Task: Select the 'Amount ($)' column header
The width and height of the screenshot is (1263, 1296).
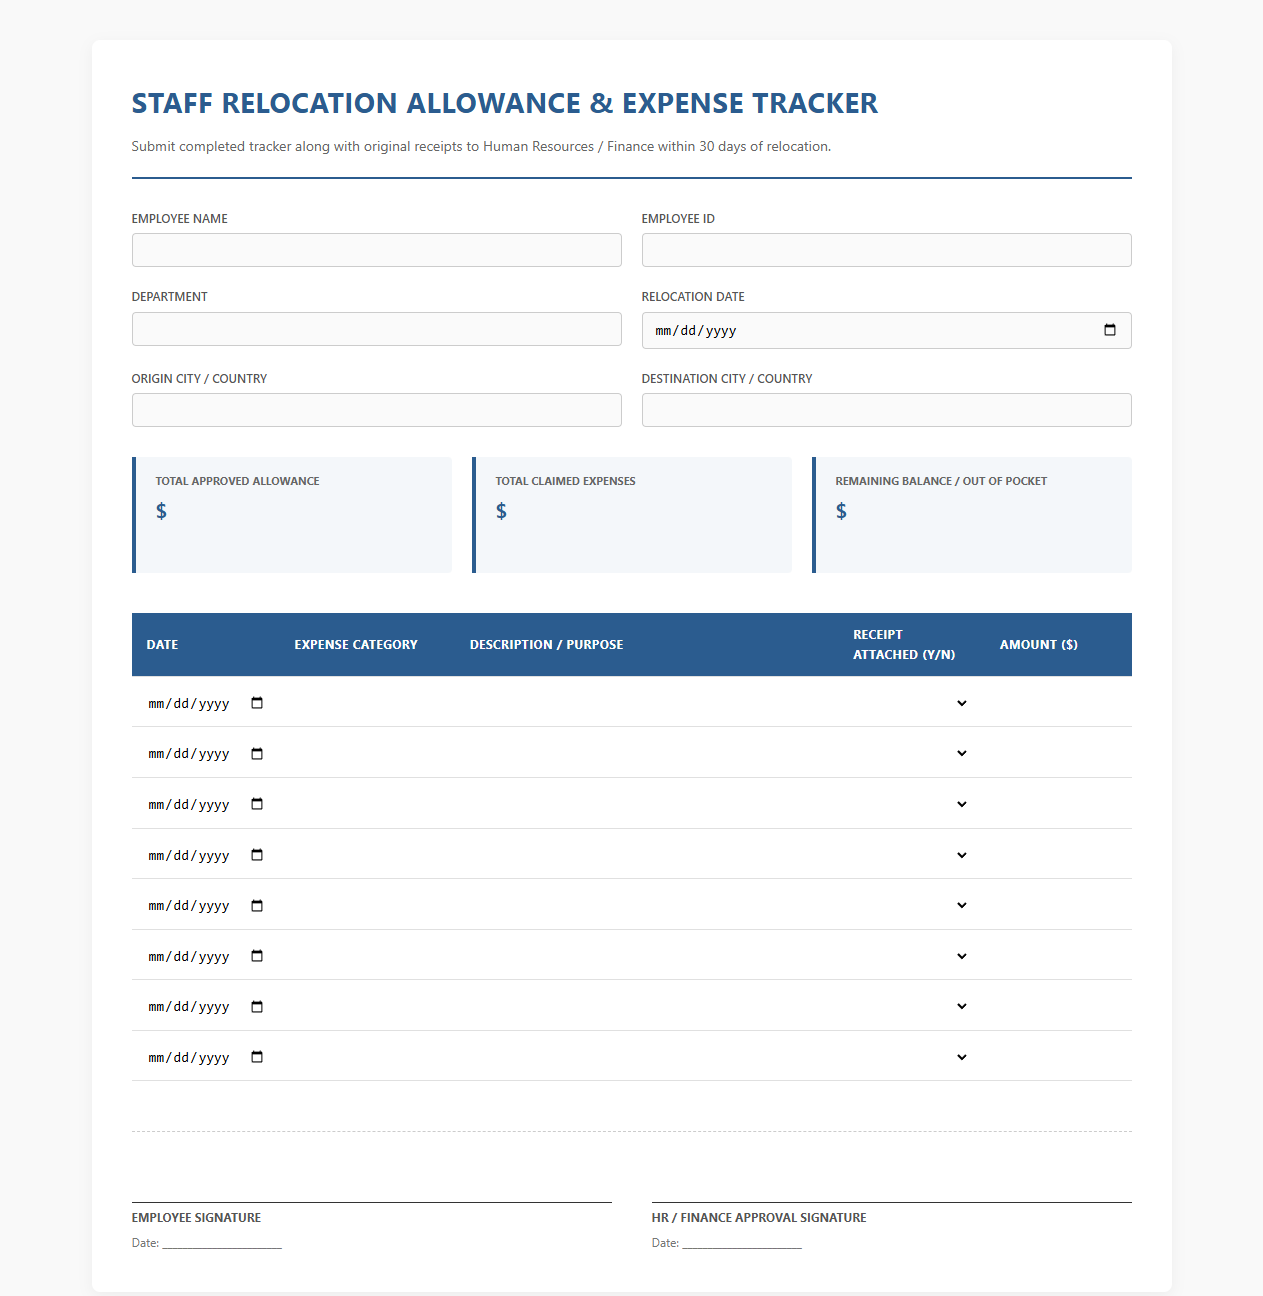Action: 1039,645
